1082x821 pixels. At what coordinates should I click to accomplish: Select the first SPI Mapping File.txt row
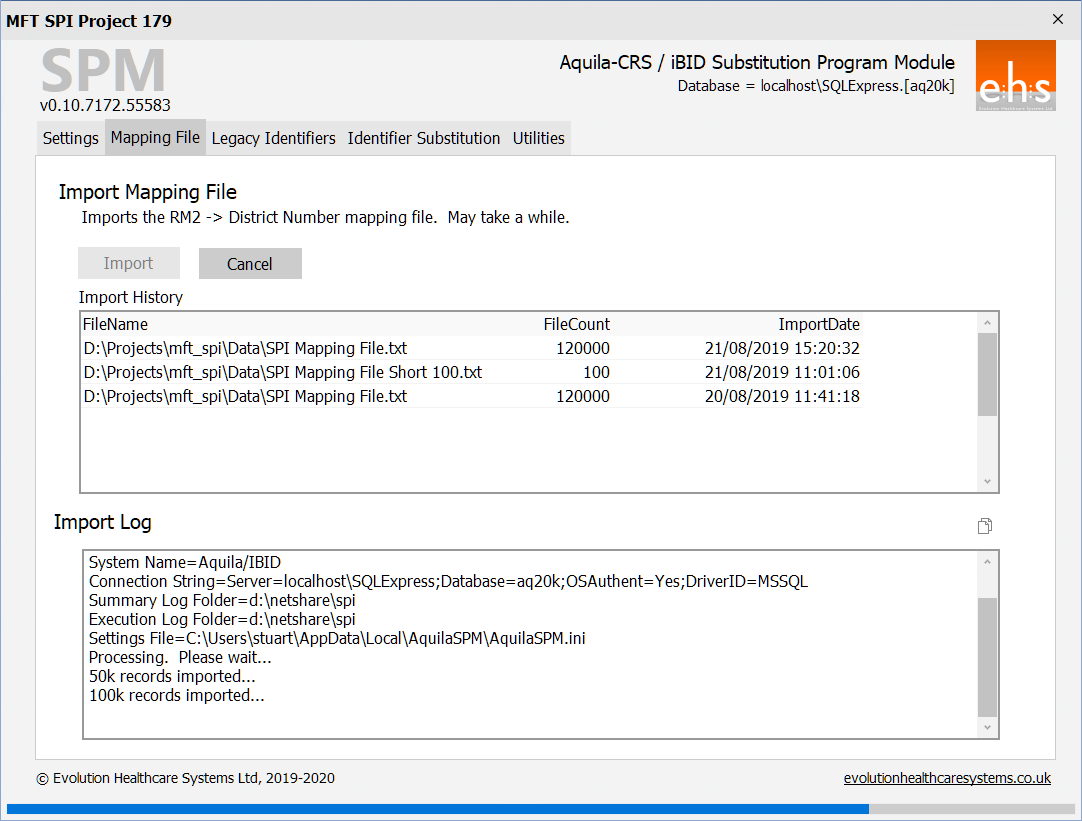(x=245, y=349)
